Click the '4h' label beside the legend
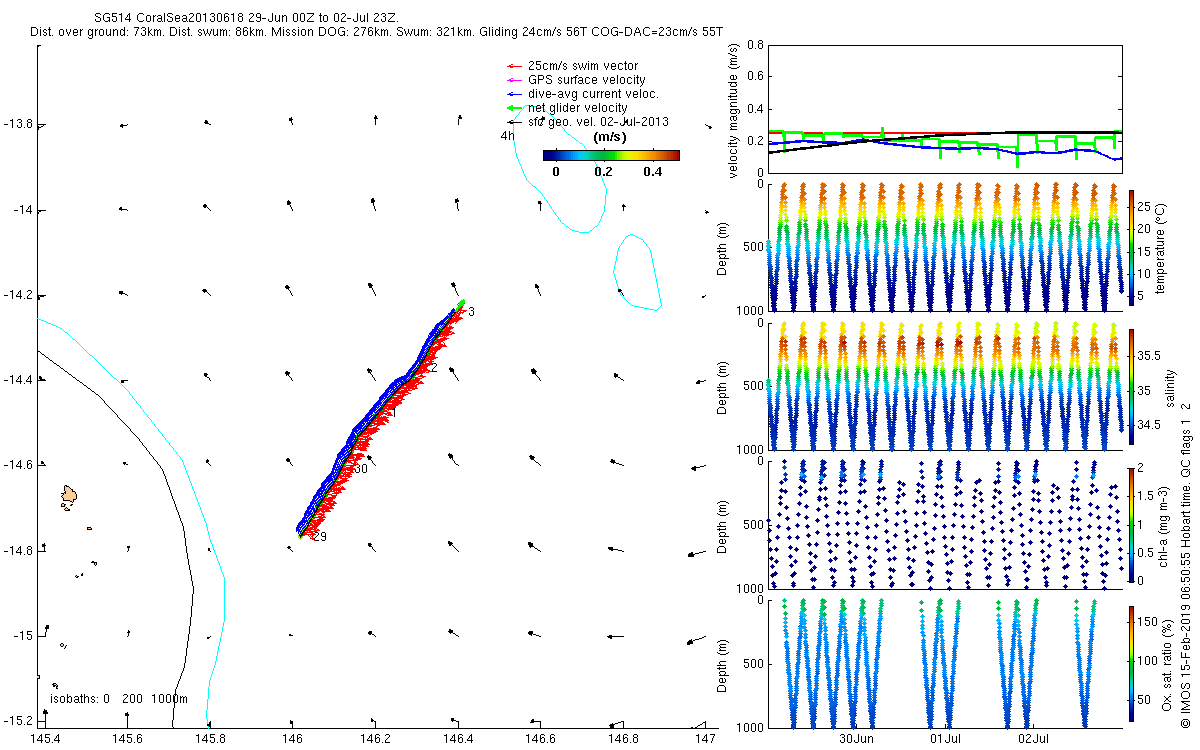Image resolution: width=1200 pixels, height=750 pixels. tap(508, 135)
